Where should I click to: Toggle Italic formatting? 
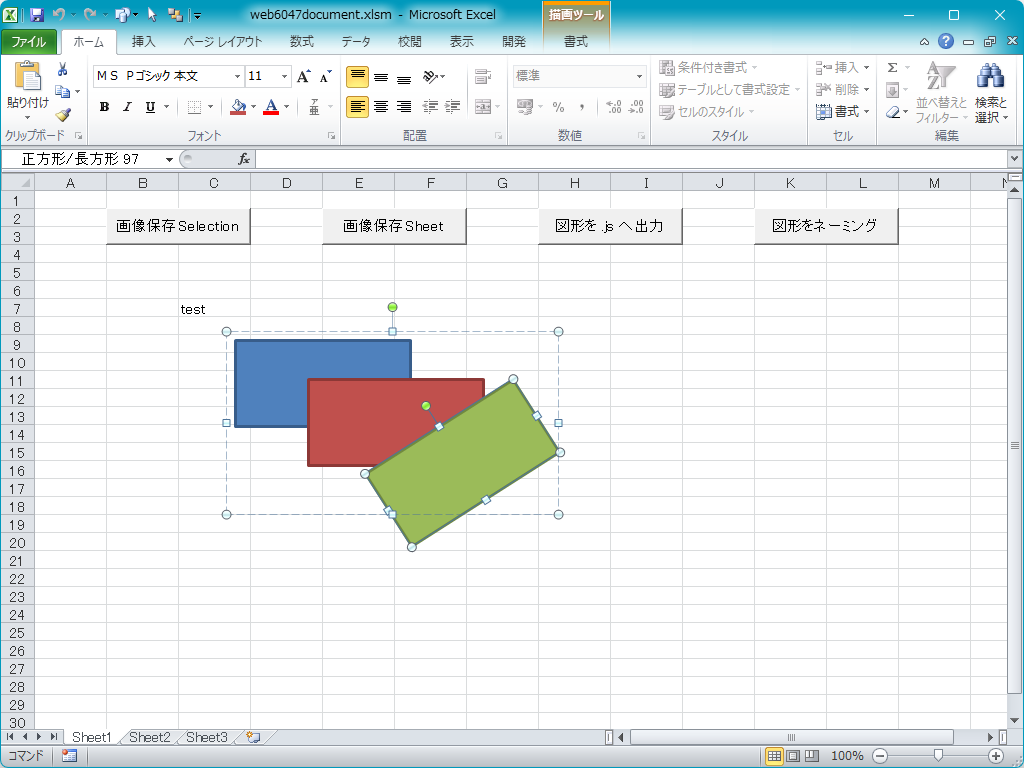(127, 107)
